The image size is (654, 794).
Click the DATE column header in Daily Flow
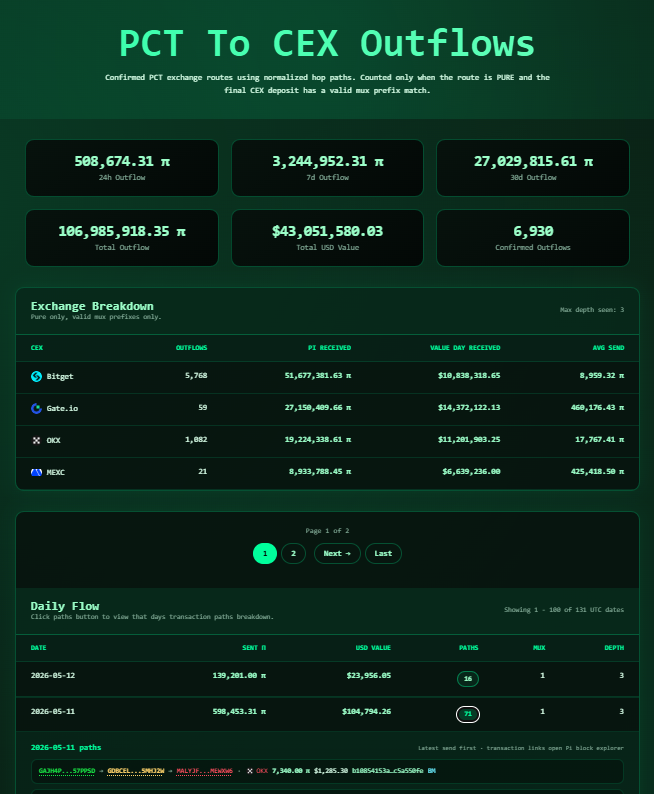tap(38, 648)
